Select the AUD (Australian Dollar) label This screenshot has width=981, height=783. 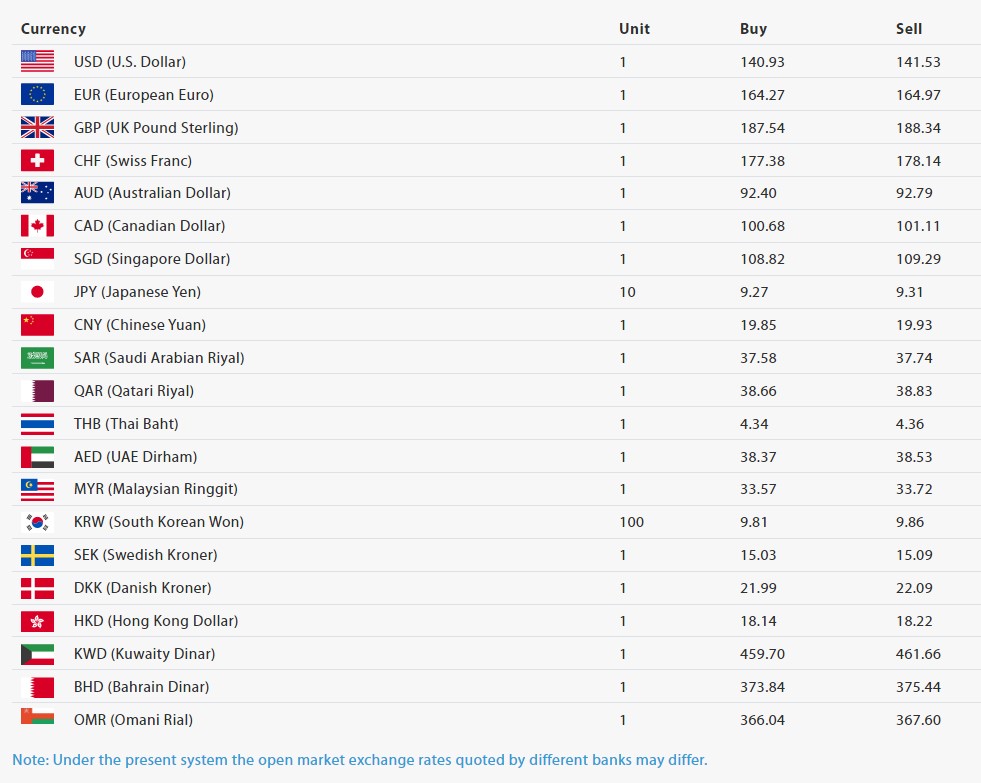tap(152, 193)
